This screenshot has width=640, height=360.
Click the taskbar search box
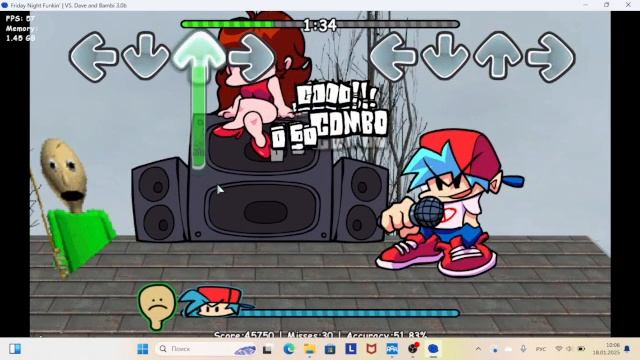click(207, 349)
